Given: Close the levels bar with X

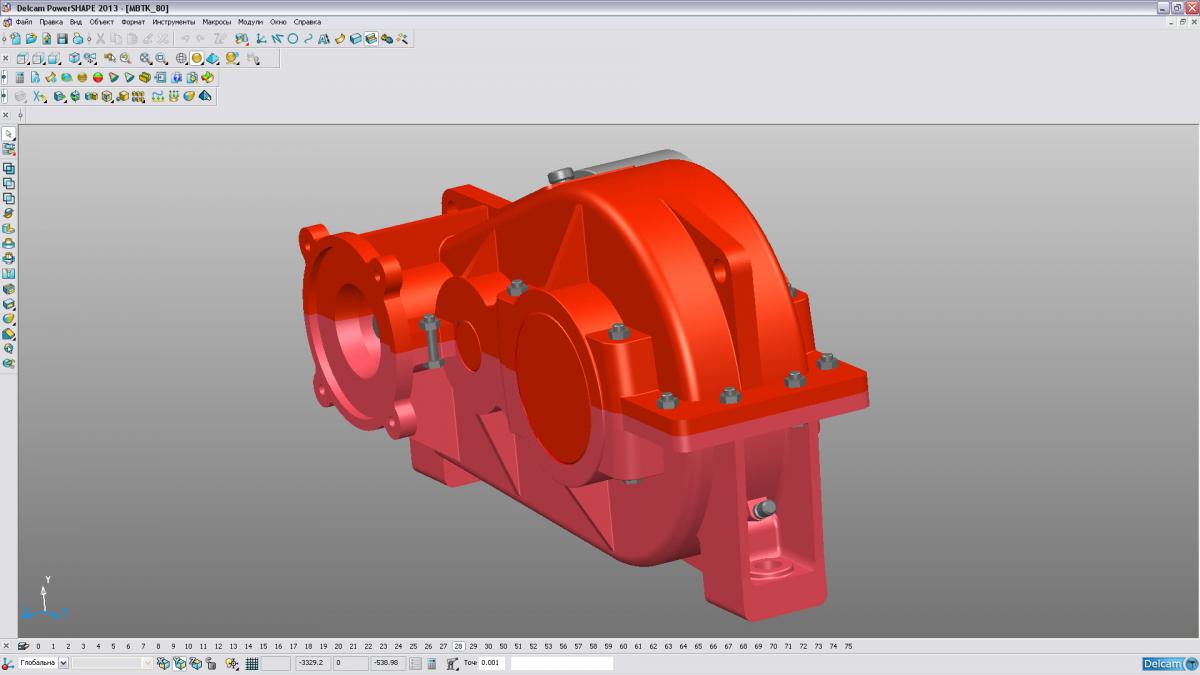Looking at the screenshot, I should click(x=6, y=646).
